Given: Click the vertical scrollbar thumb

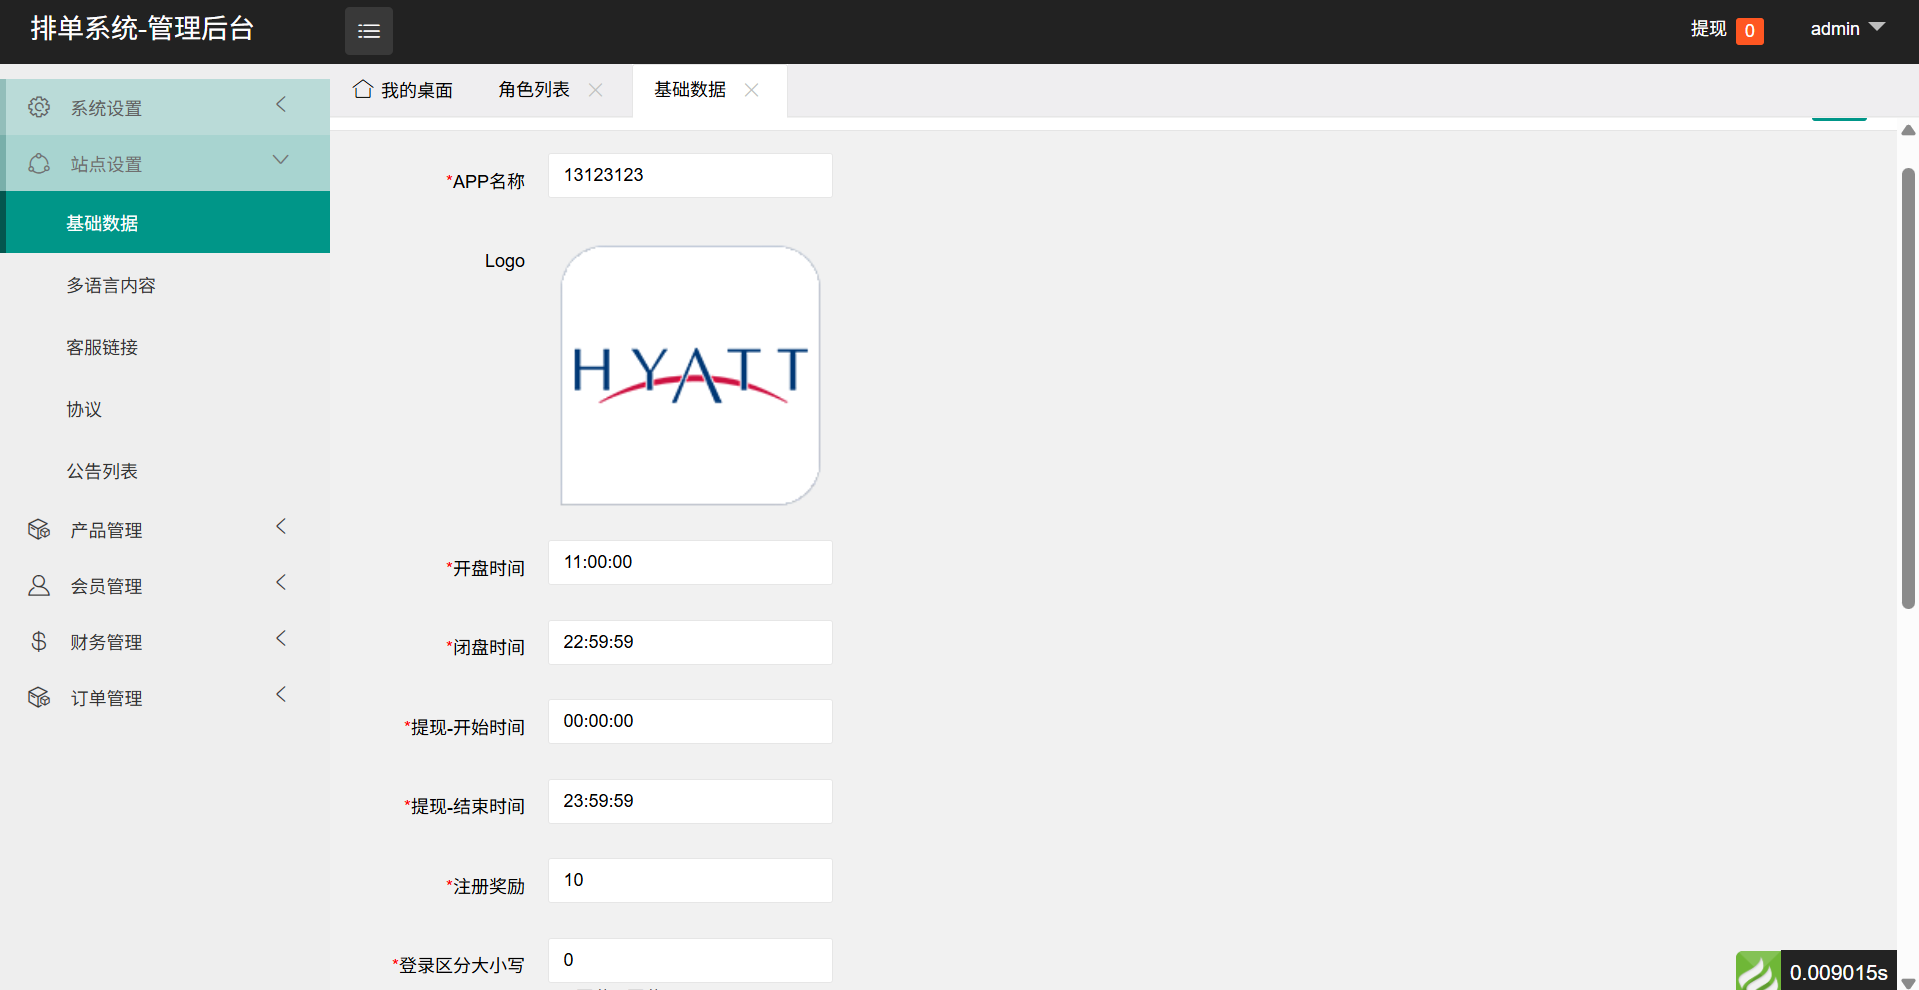Looking at the screenshot, I should (1908, 388).
